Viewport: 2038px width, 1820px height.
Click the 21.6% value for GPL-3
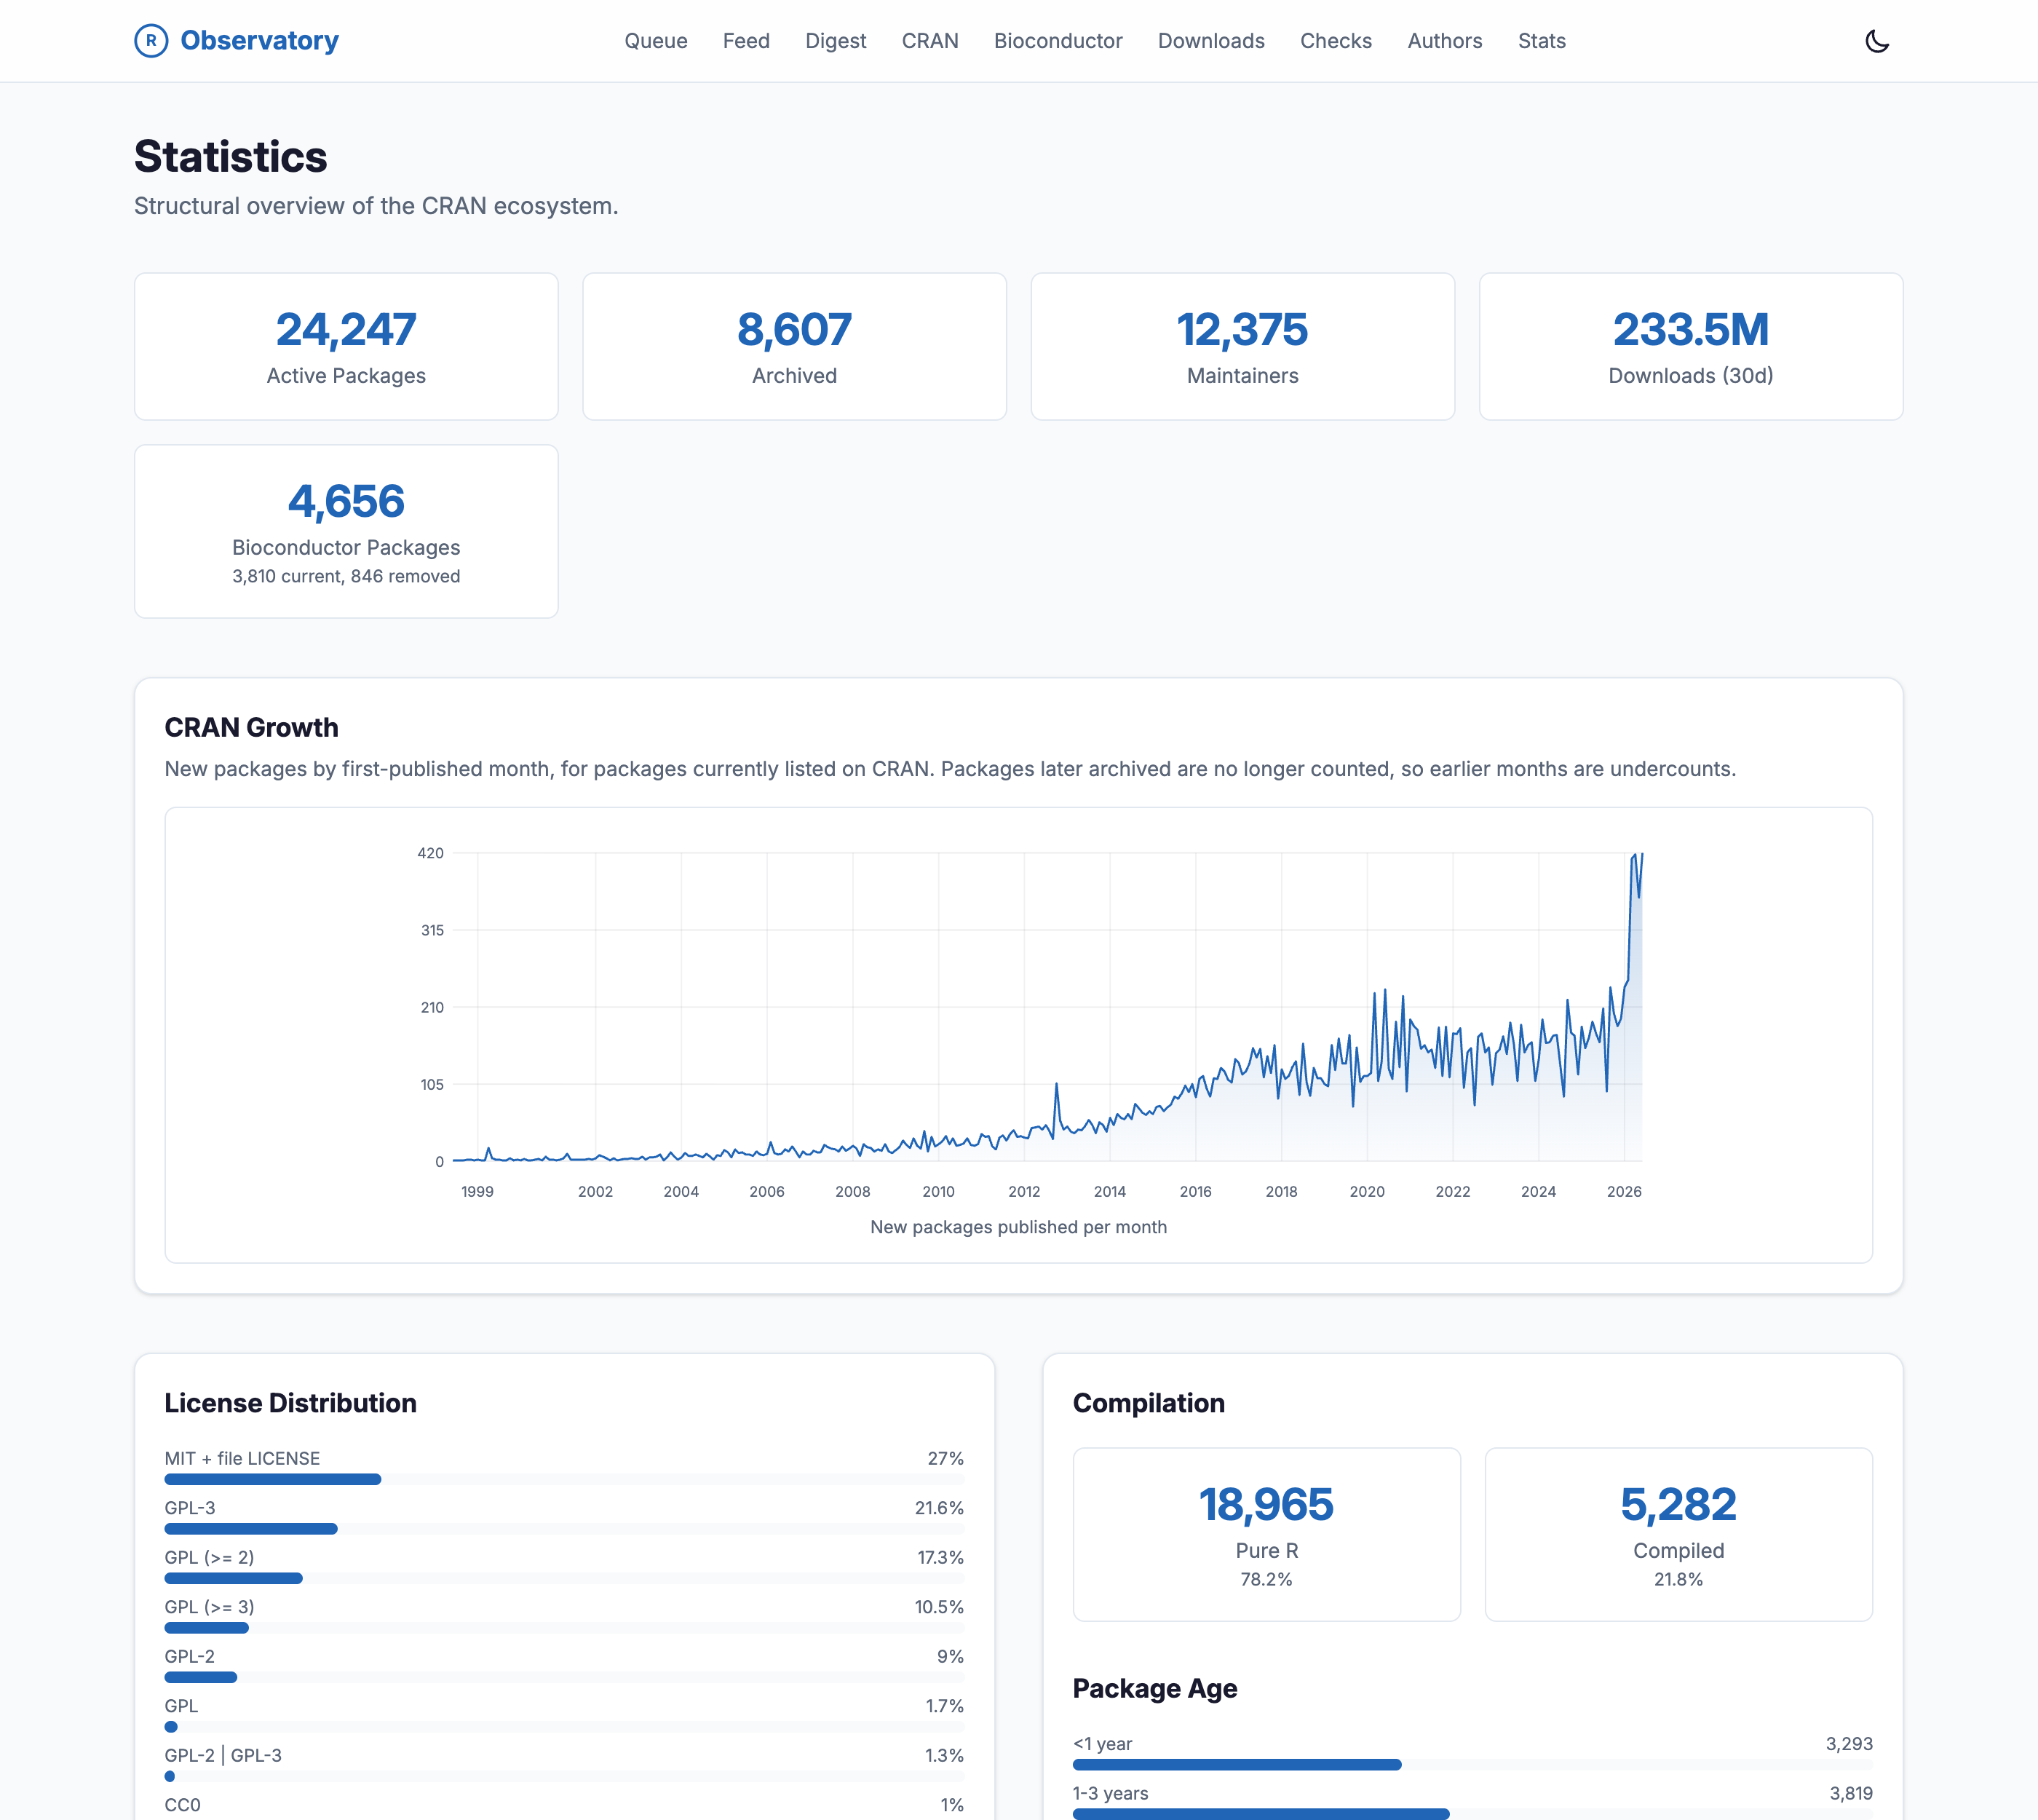(x=939, y=1508)
